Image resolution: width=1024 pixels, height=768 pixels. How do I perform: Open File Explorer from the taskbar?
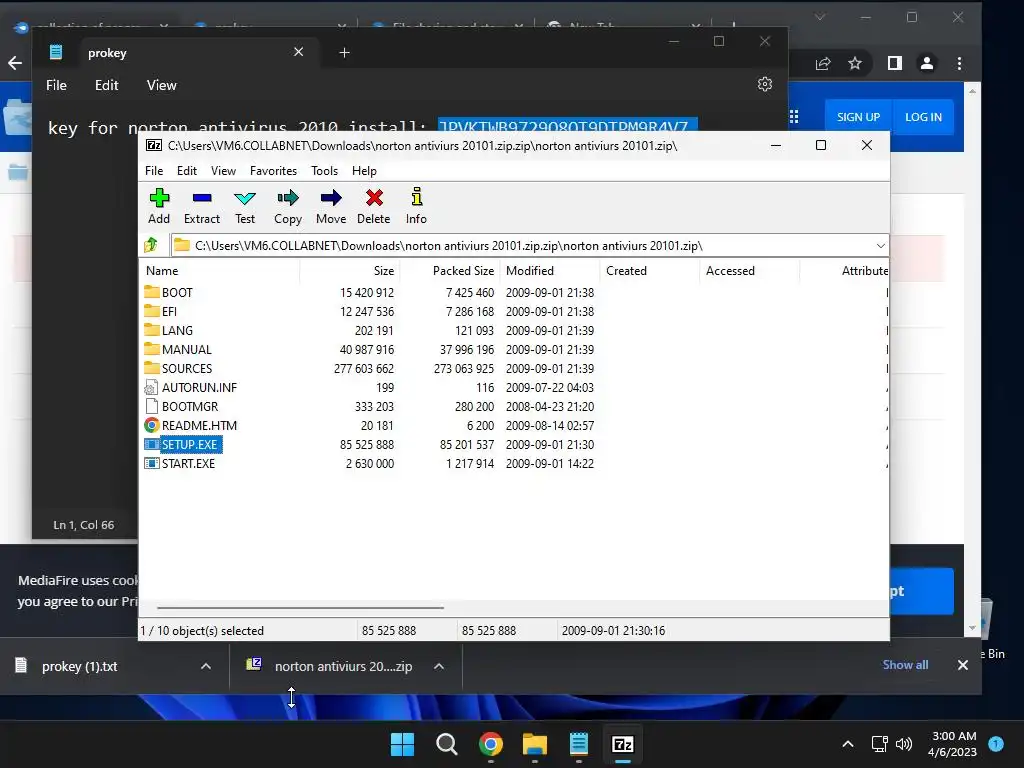point(535,744)
